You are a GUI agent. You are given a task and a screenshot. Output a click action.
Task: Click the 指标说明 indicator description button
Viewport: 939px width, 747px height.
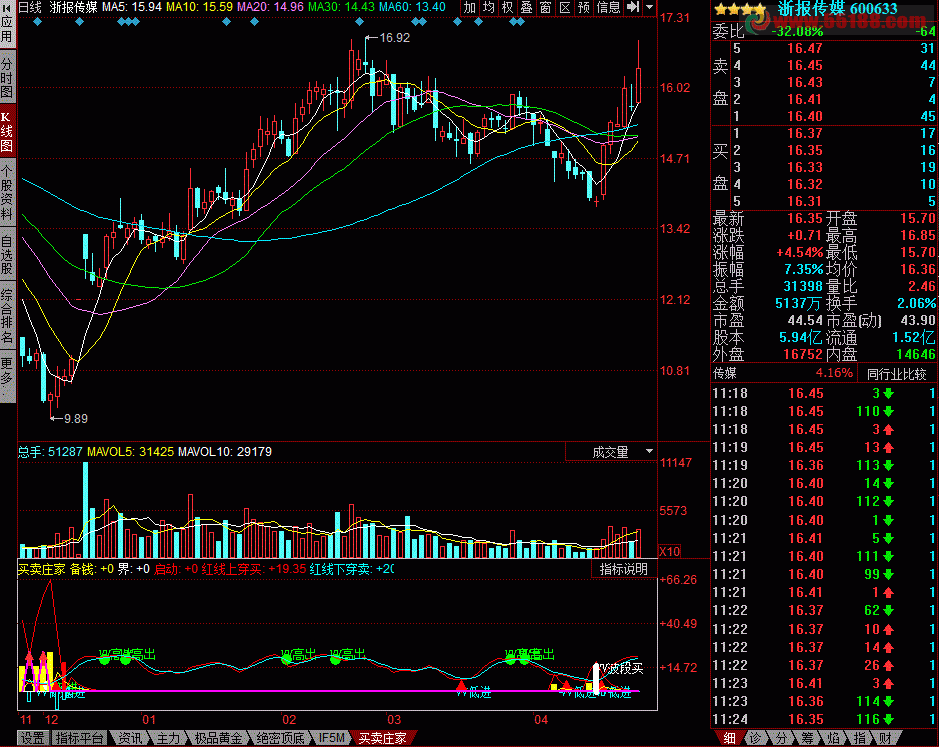(623, 569)
